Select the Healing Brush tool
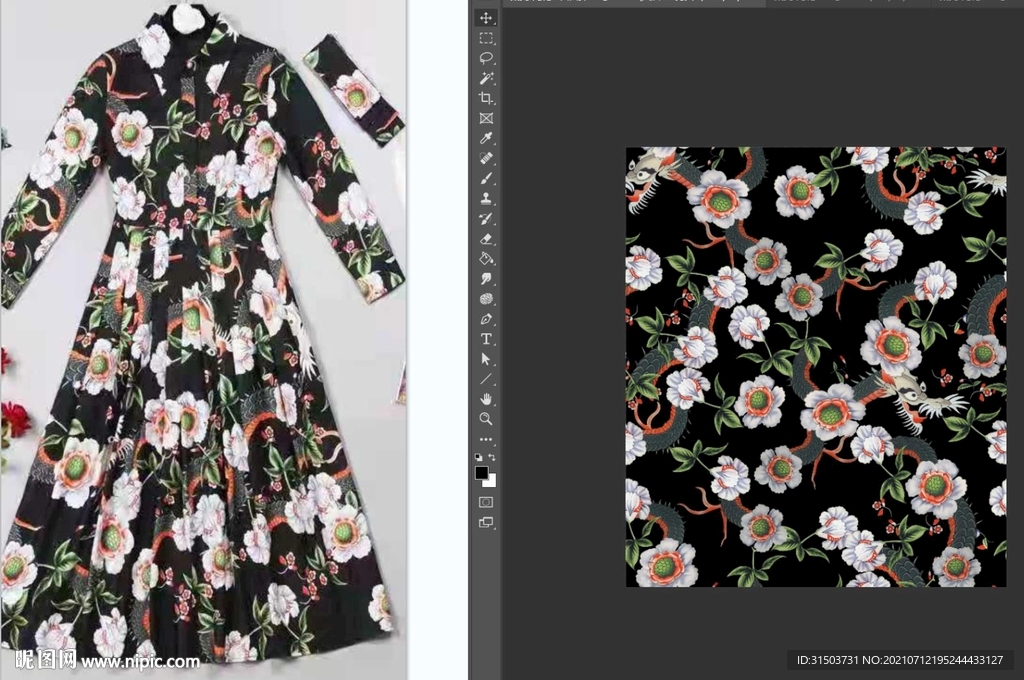 (x=486, y=158)
